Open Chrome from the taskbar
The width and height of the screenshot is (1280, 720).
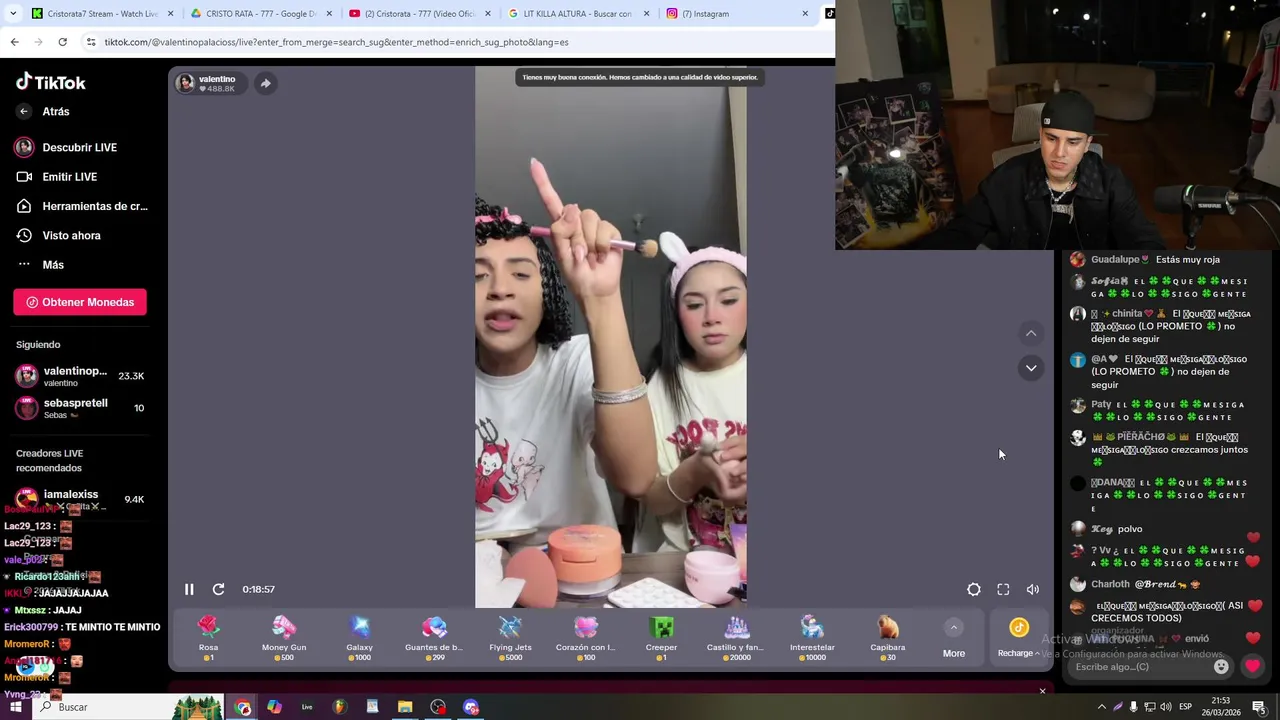coord(243,707)
